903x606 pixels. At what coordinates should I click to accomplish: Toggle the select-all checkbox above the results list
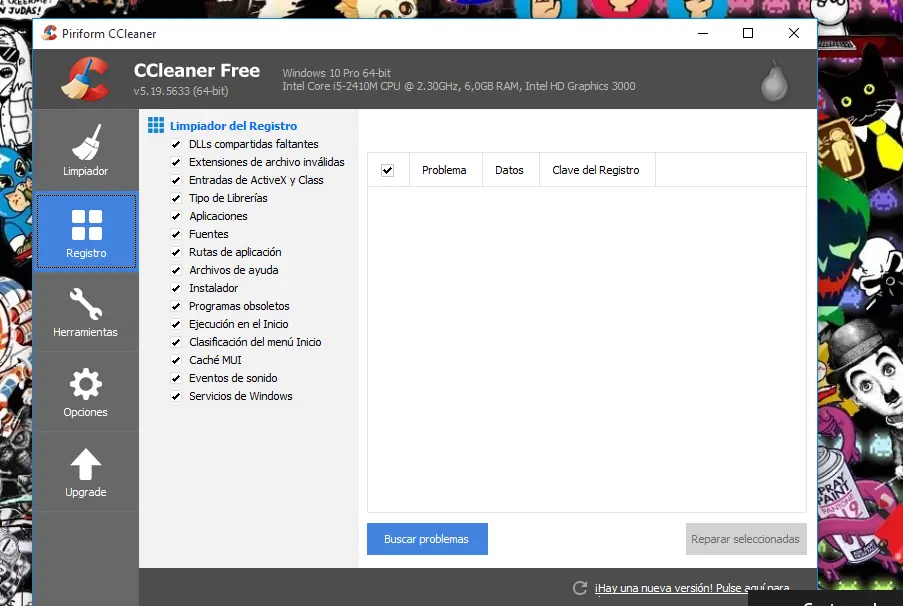click(x=388, y=170)
